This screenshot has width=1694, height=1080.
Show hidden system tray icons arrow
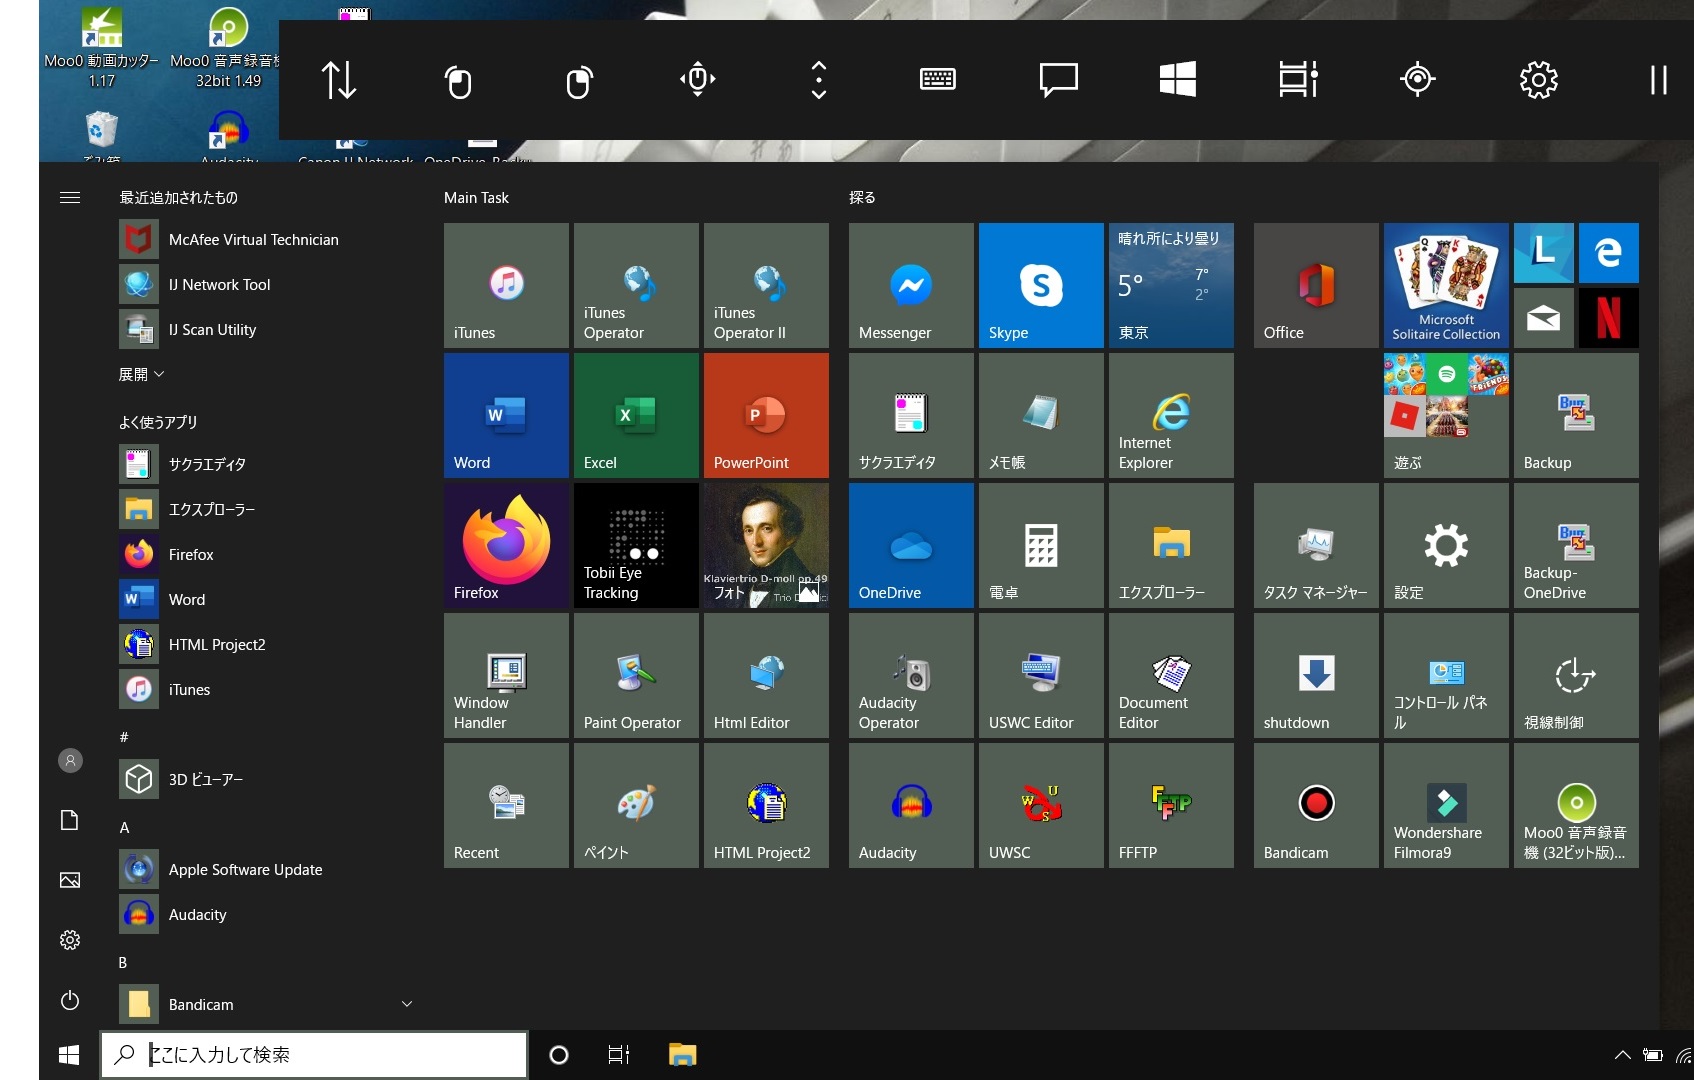pyautogui.click(x=1622, y=1055)
